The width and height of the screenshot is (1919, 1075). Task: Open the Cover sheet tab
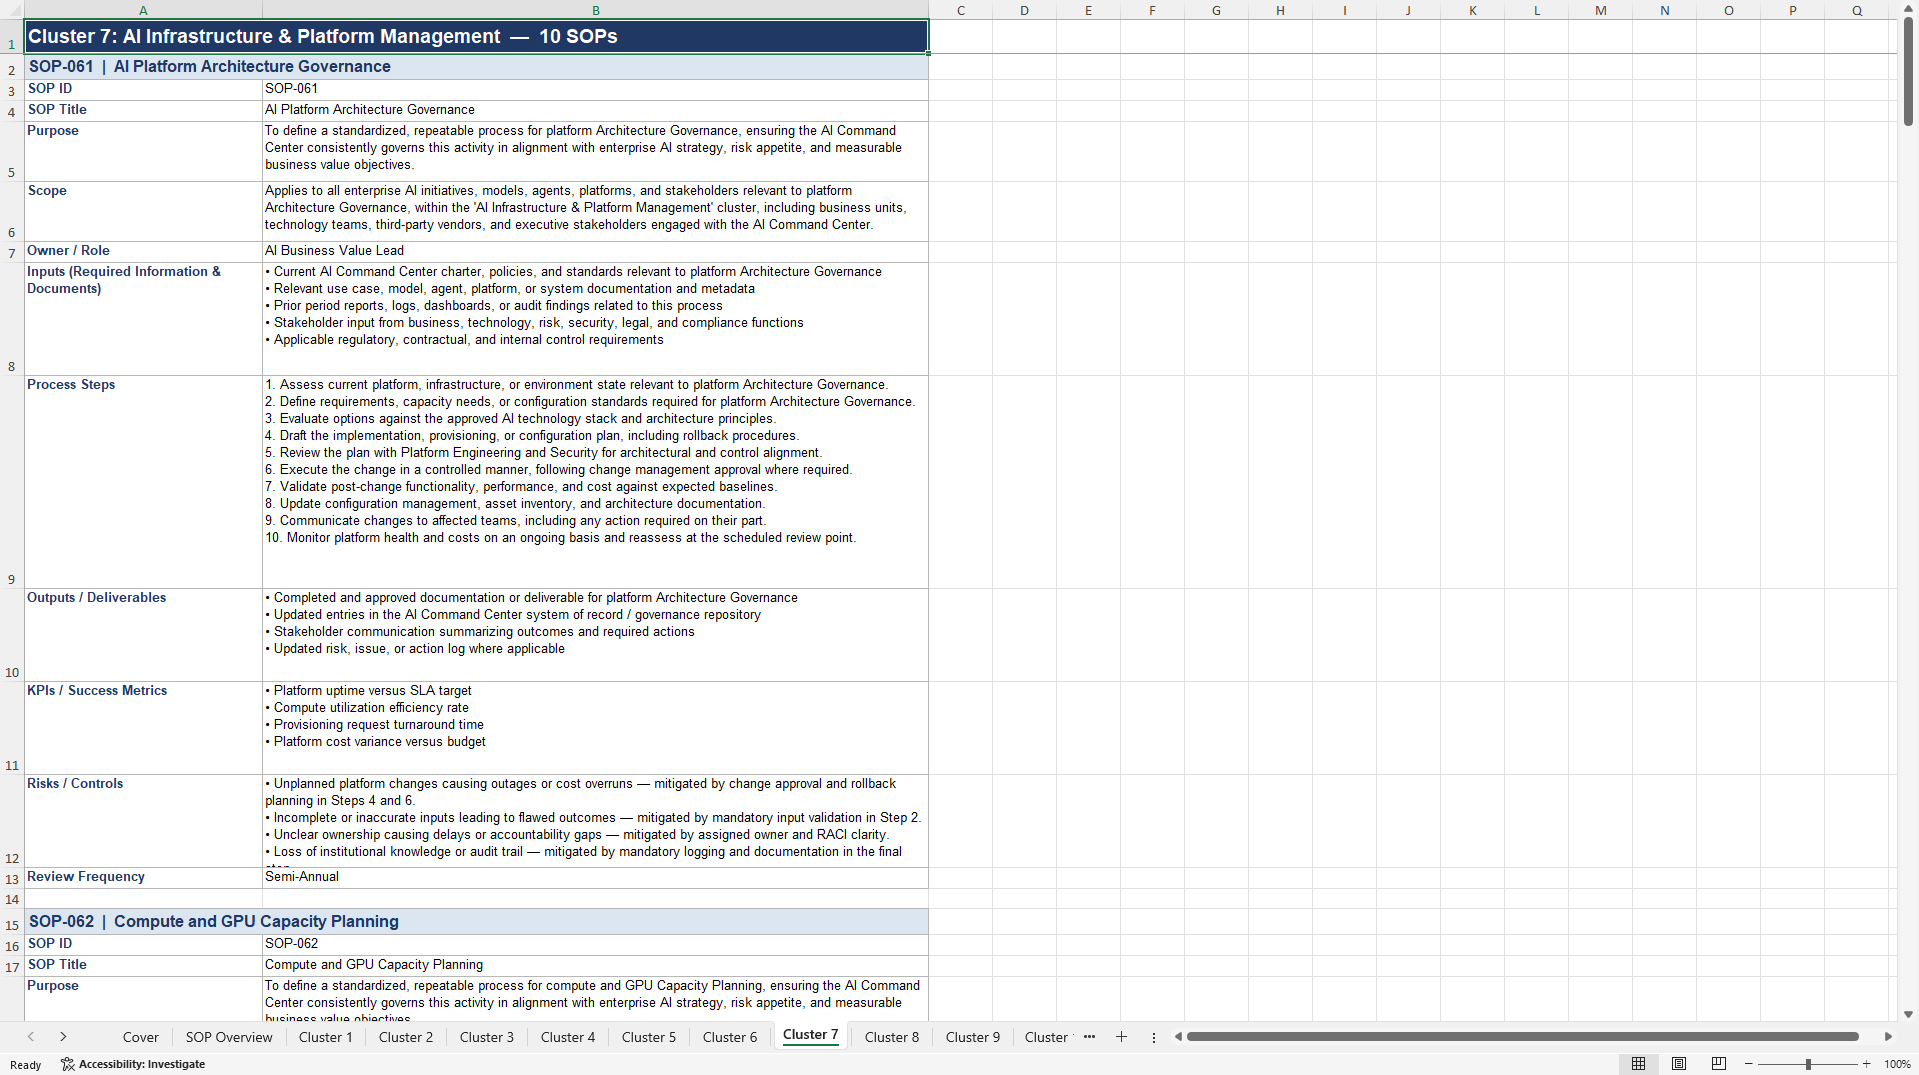click(140, 1037)
